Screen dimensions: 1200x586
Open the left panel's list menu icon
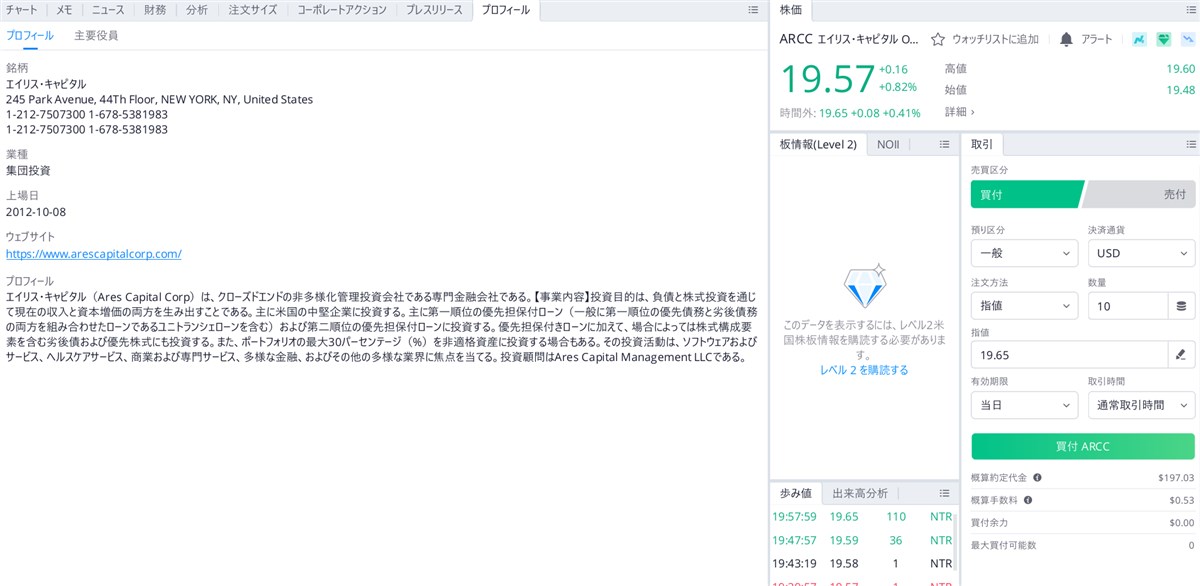point(753,10)
